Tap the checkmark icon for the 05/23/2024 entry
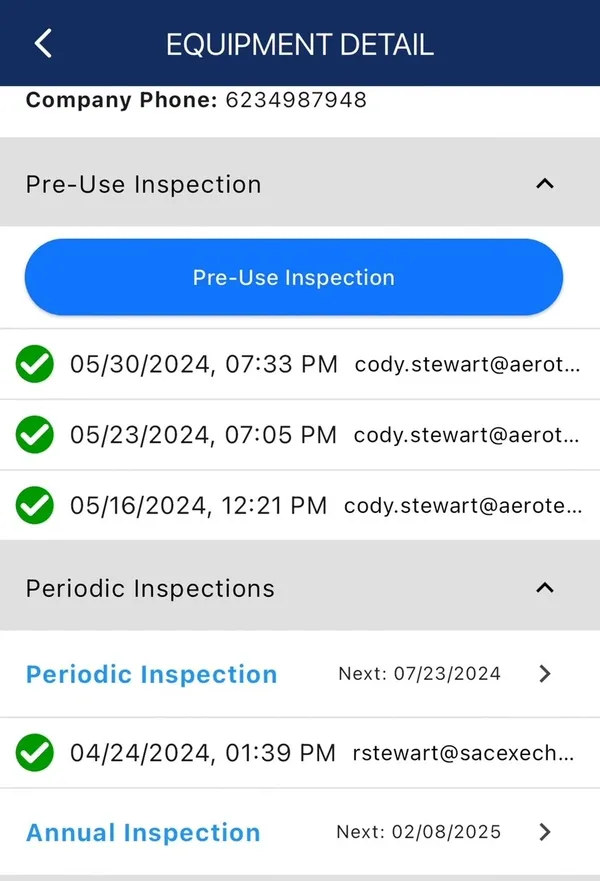The height and width of the screenshot is (881, 600). click(x=34, y=435)
